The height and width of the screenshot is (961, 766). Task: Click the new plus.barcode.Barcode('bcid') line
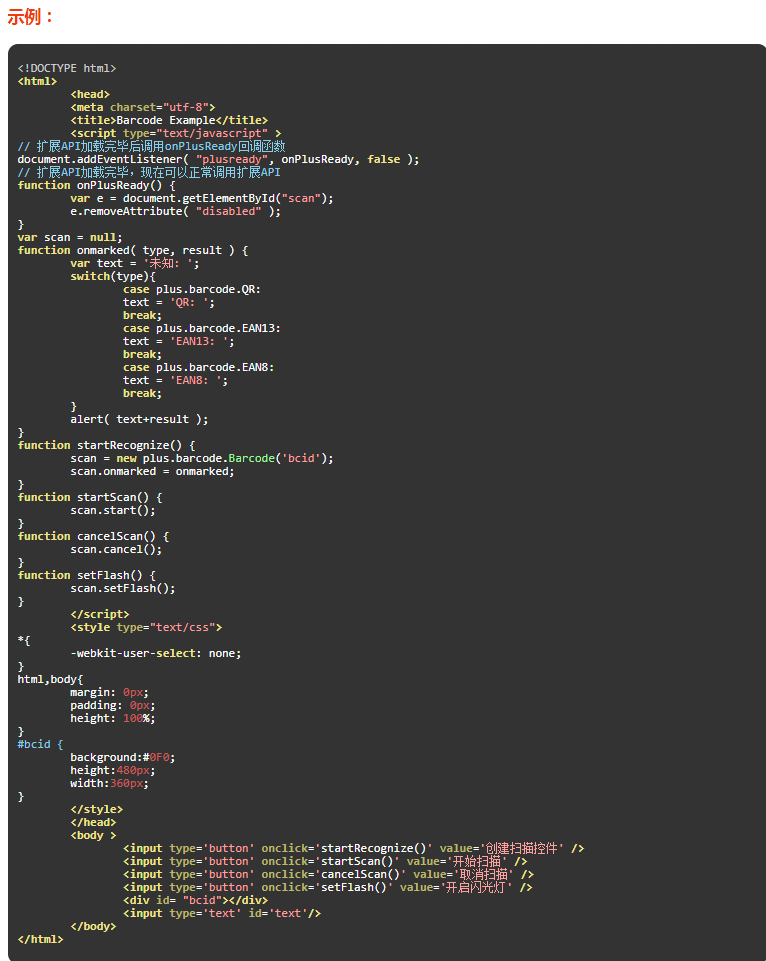(202, 458)
